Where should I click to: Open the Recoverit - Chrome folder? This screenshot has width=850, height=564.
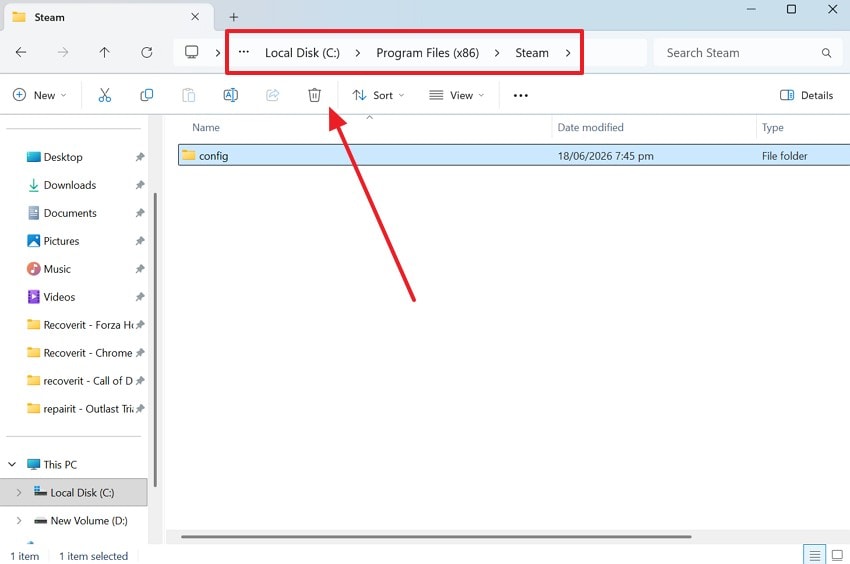[80, 353]
